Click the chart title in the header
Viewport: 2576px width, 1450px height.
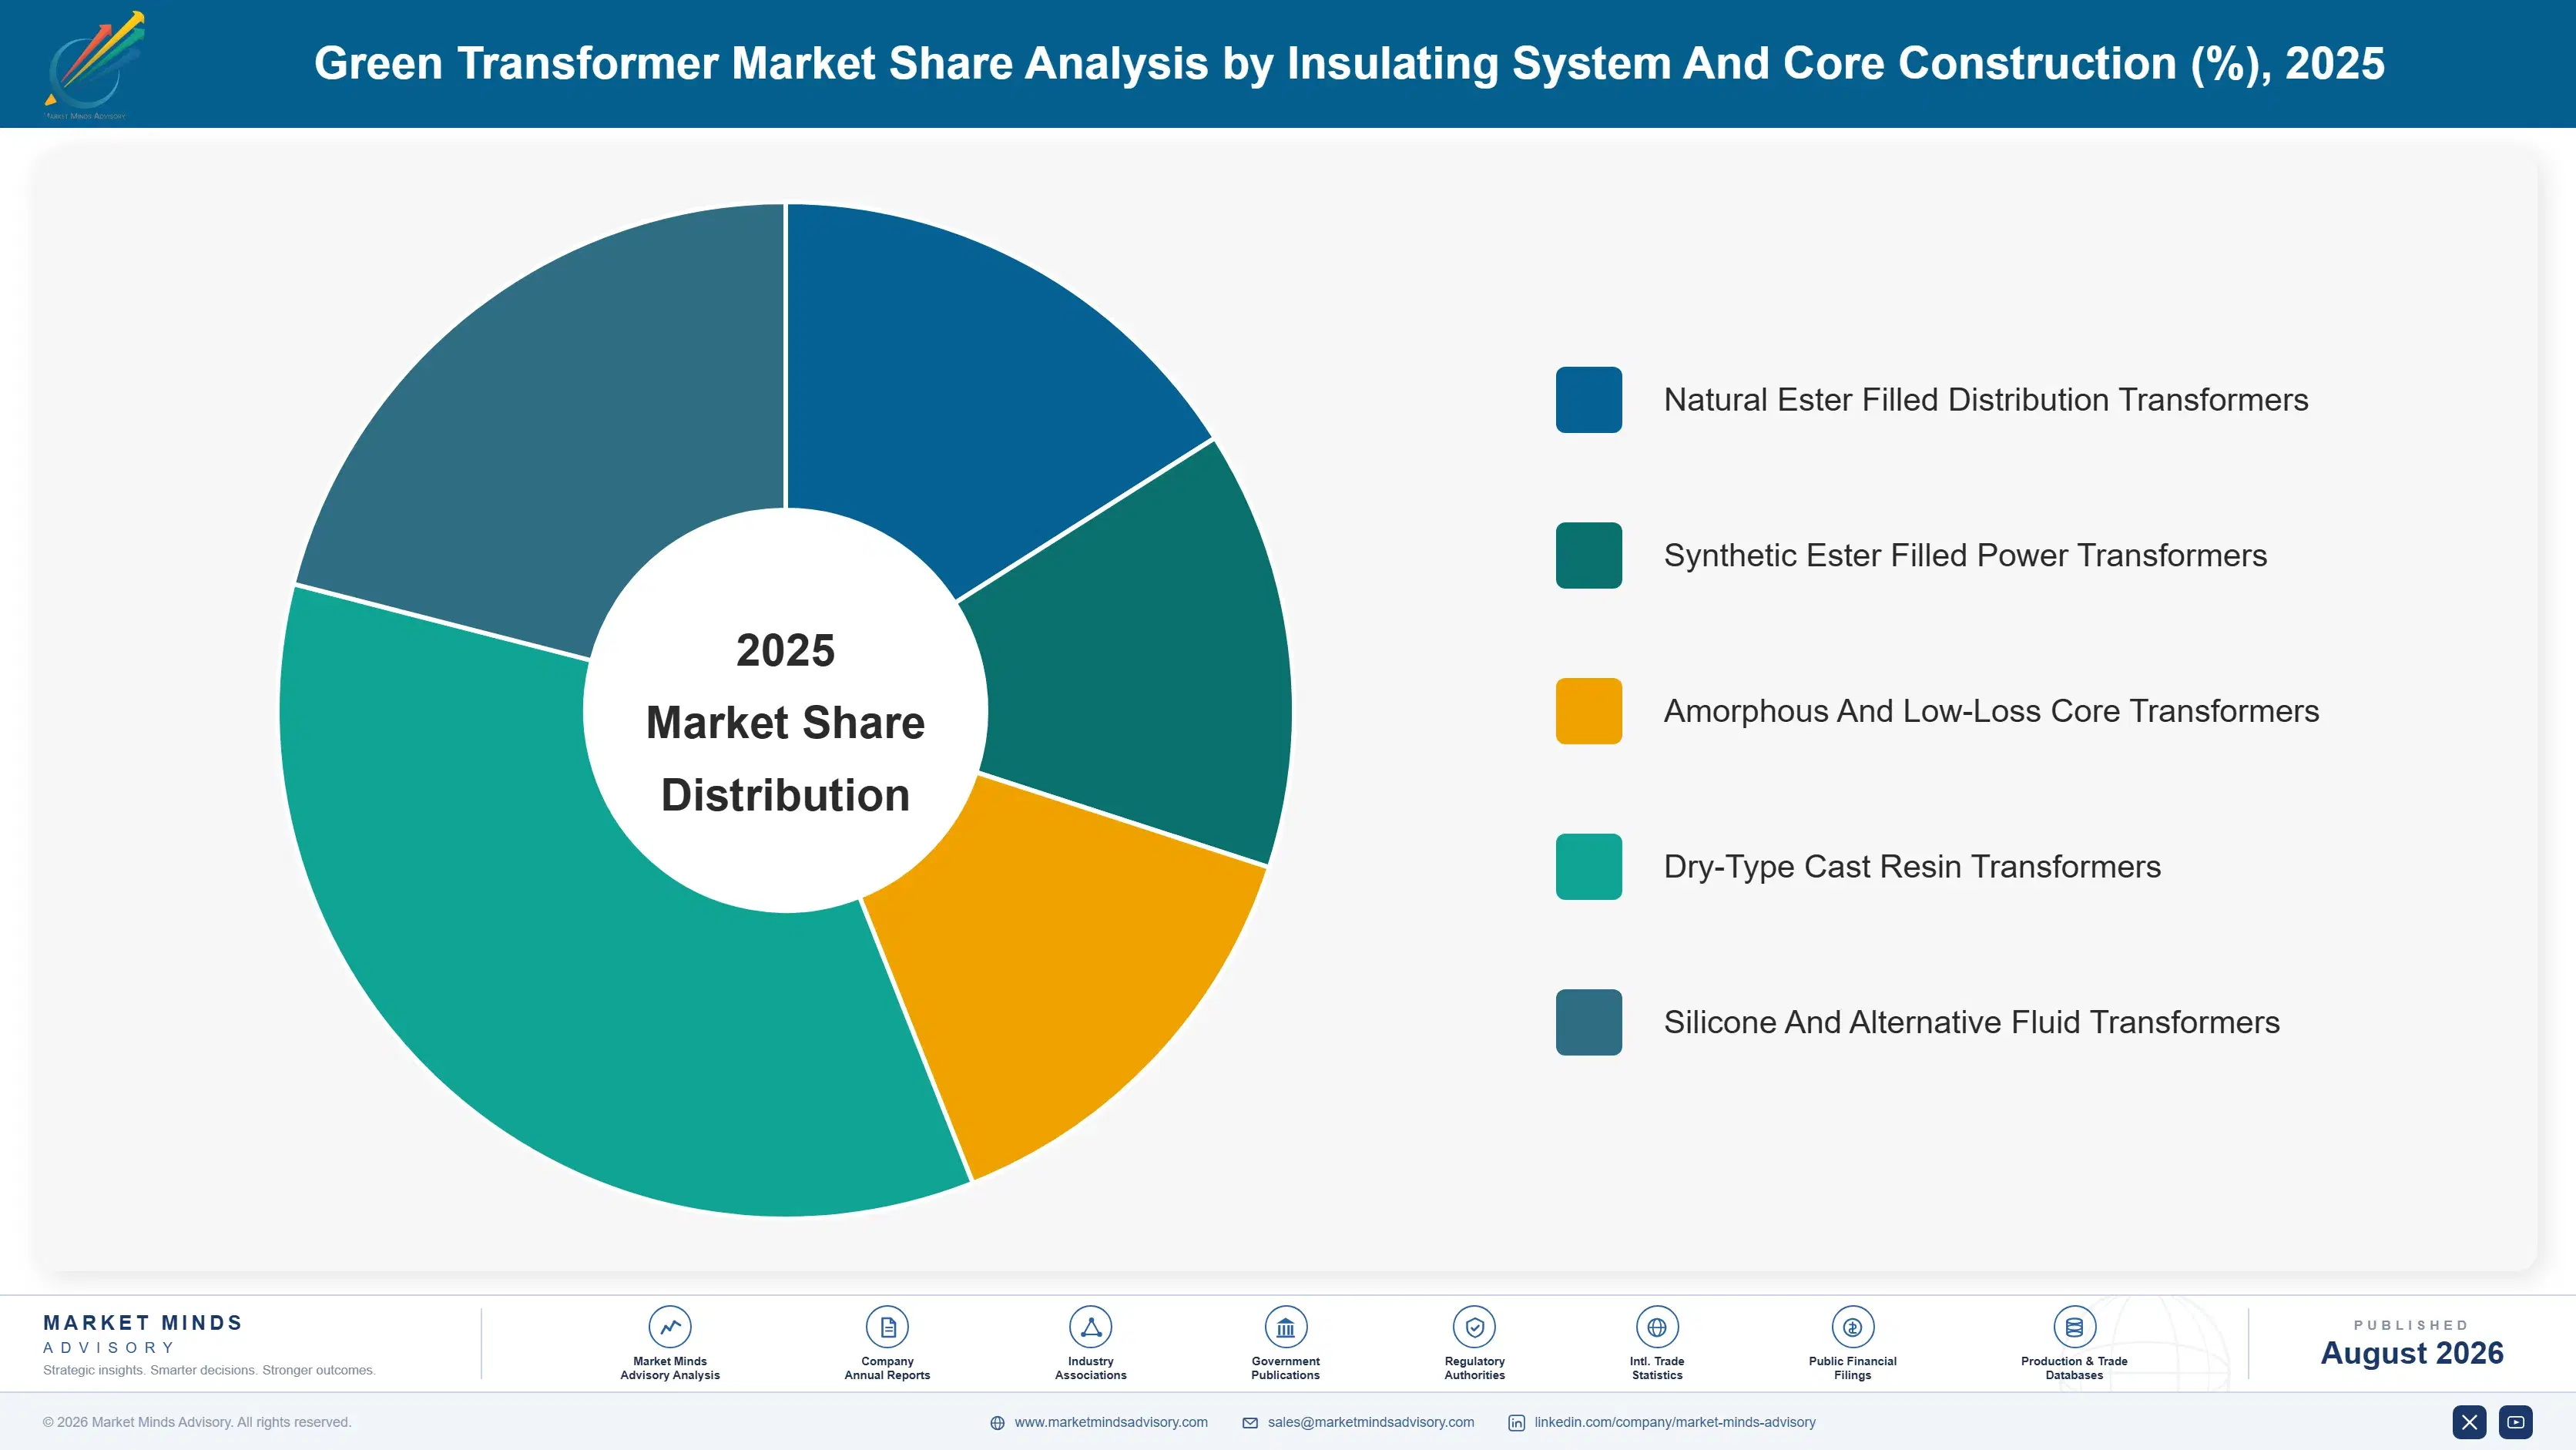coord(1349,63)
